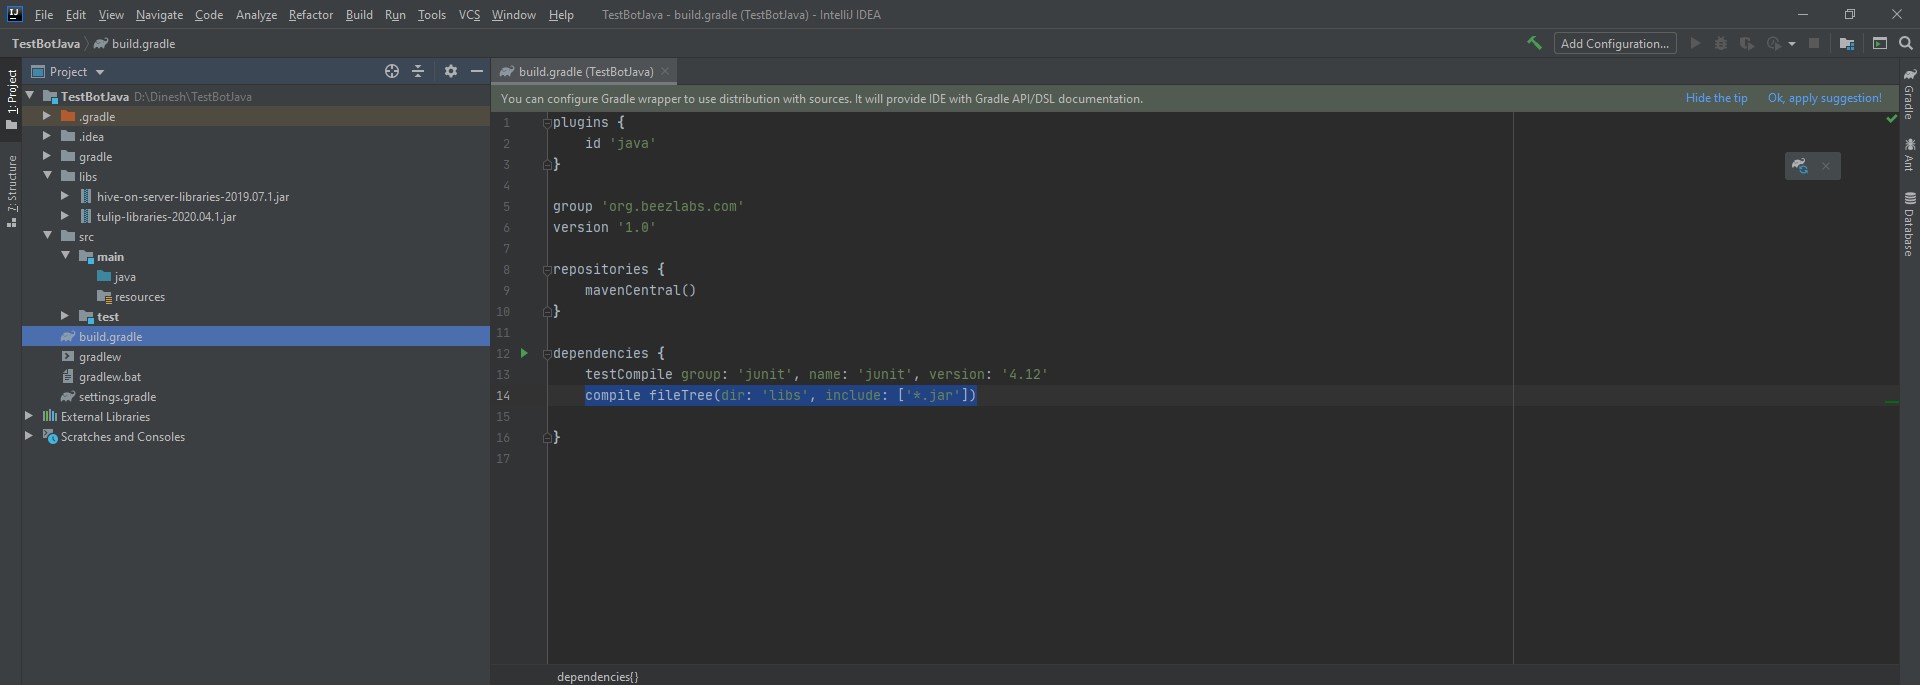Click the Run with Coverage icon
This screenshot has width=1920, height=685.
pos(1747,43)
